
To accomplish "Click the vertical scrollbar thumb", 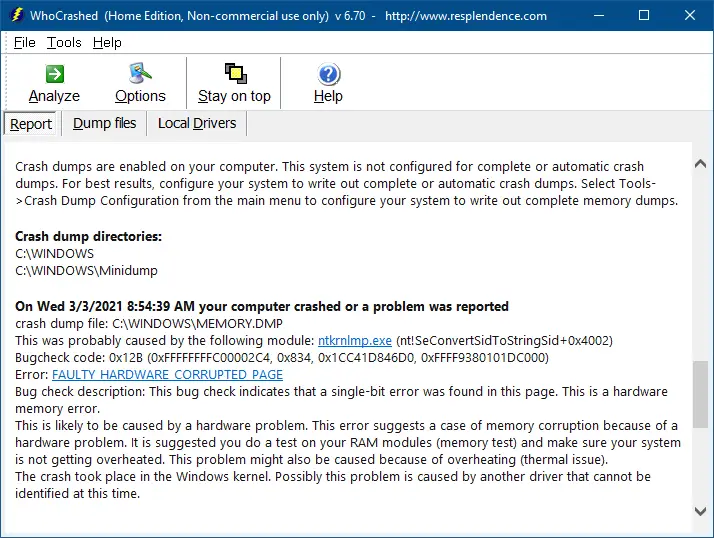I will tap(700, 394).
